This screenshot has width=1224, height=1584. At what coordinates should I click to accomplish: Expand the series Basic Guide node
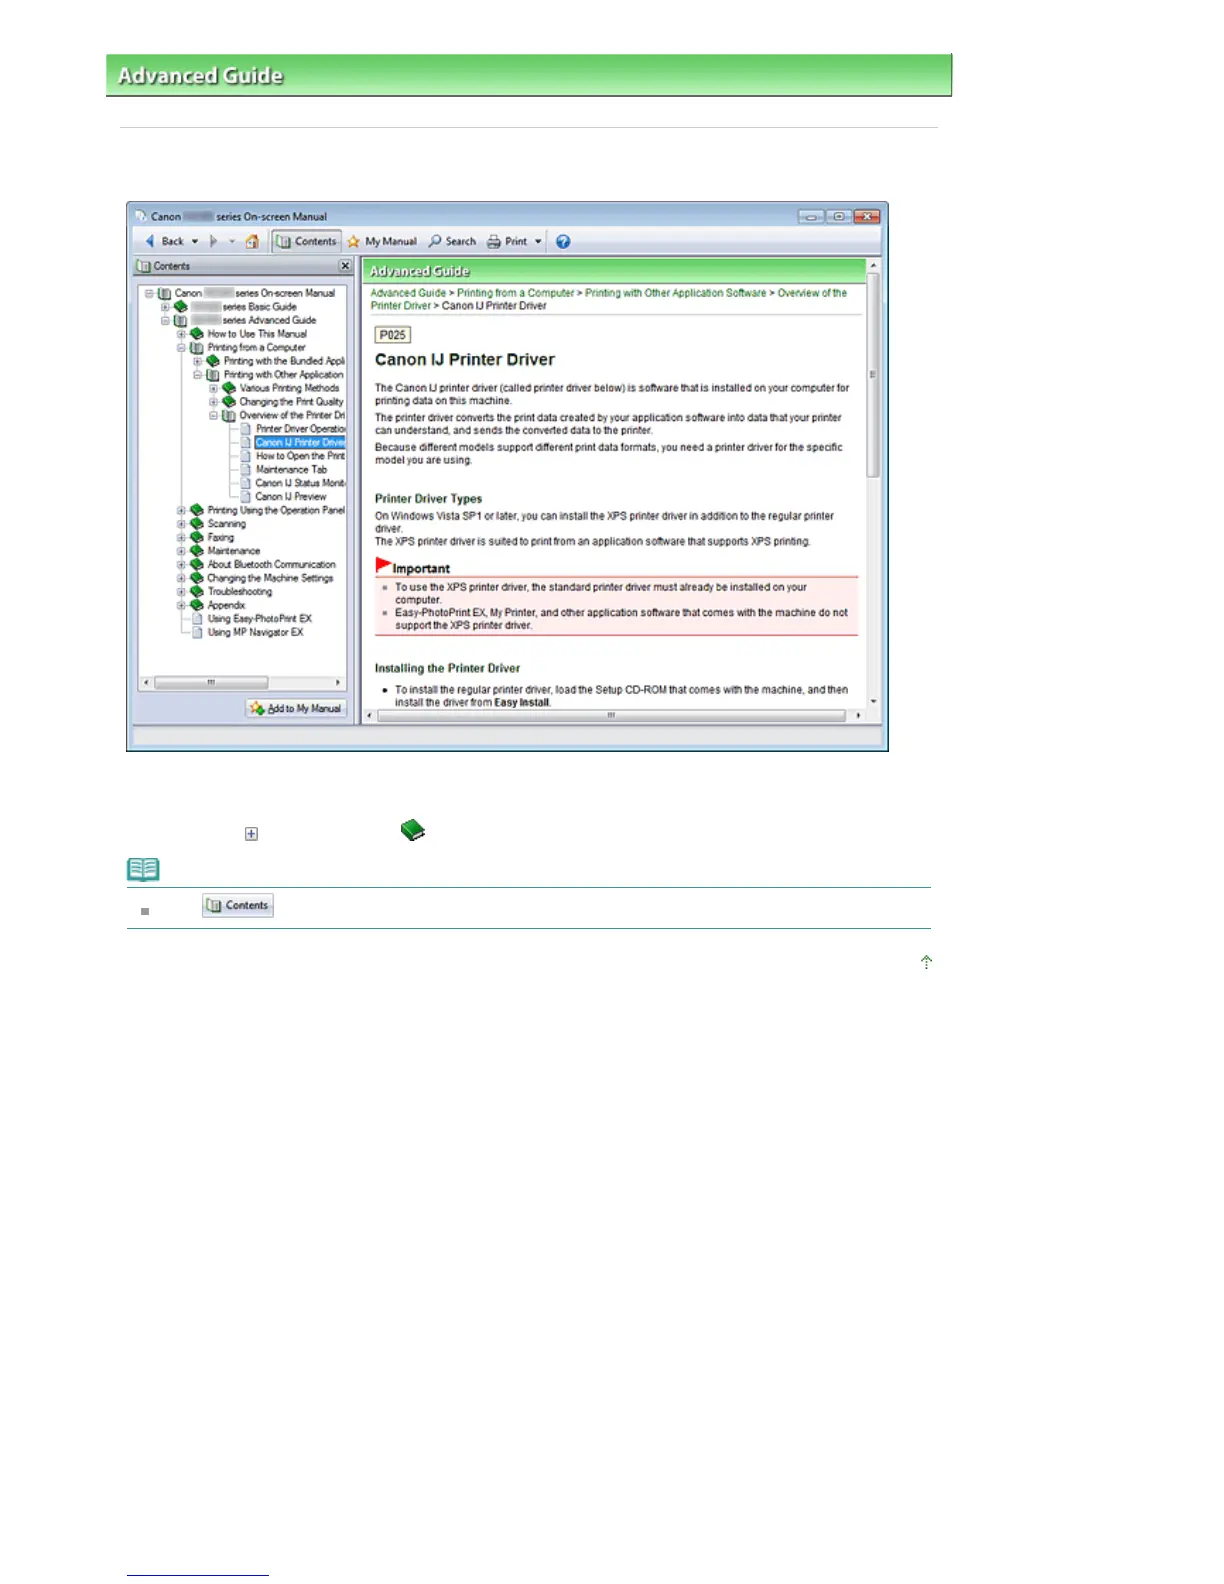click(x=165, y=307)
